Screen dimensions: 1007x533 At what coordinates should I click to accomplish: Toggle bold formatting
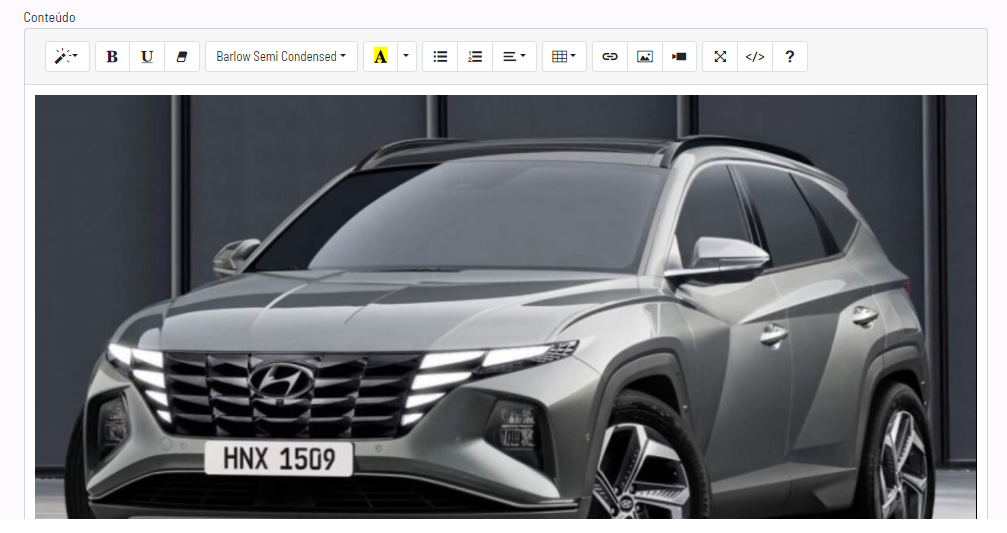click(112, 57)
